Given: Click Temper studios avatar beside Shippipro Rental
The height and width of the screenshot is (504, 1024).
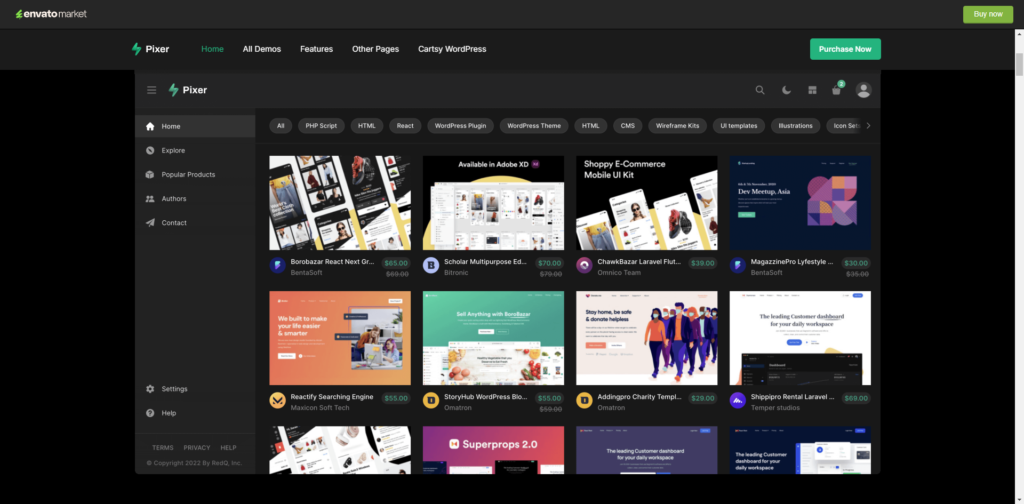Looking at the screenshot, I should [737, 401].
